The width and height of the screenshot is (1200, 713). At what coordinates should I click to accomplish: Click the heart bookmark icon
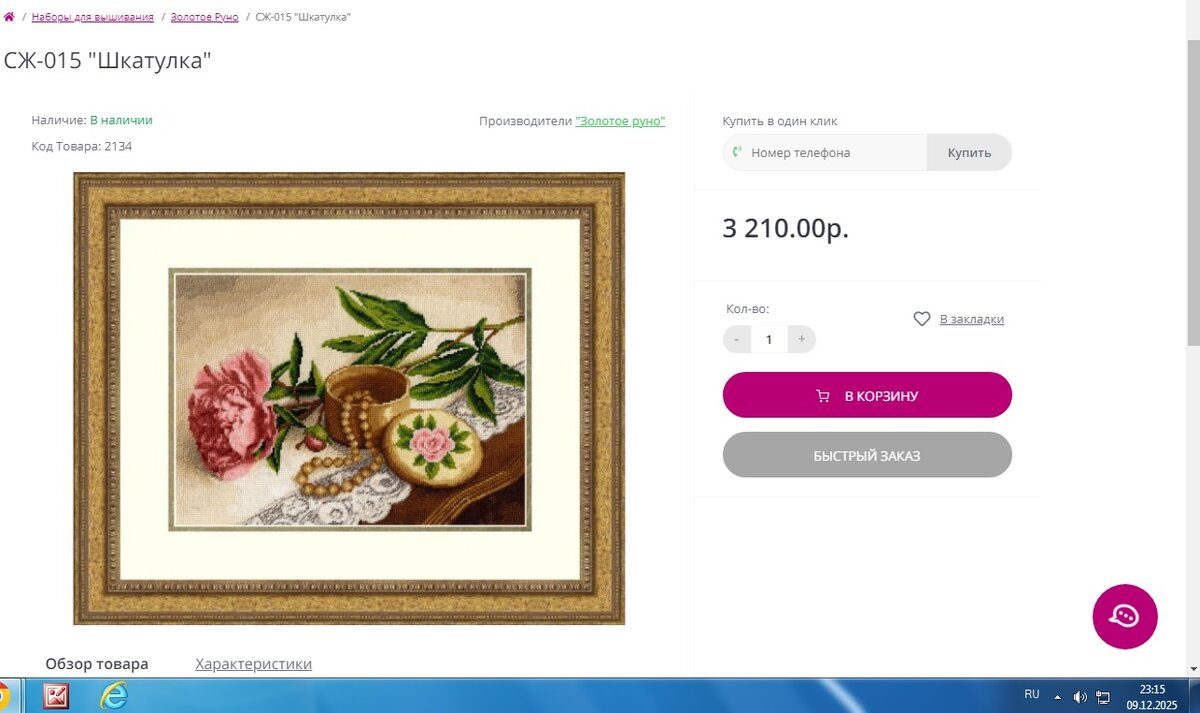(x=922, y=319)
